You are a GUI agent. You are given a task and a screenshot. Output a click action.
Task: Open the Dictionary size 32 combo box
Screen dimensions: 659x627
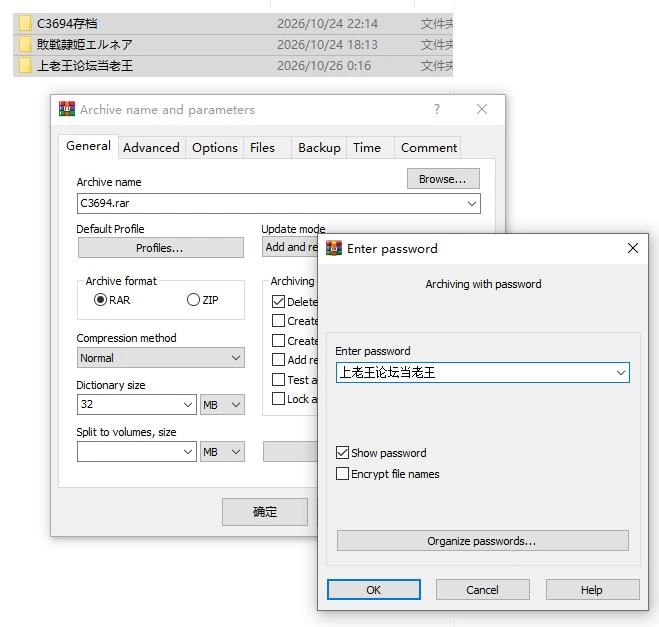137,404
